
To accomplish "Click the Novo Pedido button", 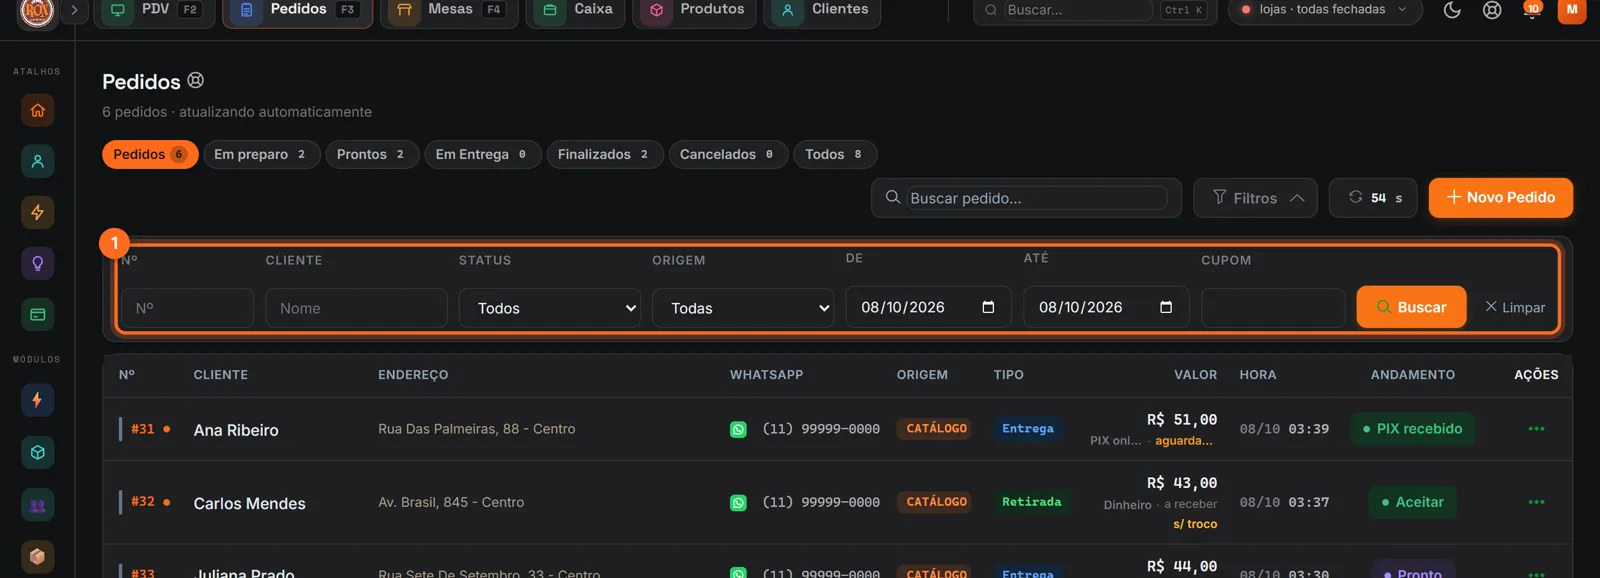I will pyautogui.click(x=1500, y=198).
